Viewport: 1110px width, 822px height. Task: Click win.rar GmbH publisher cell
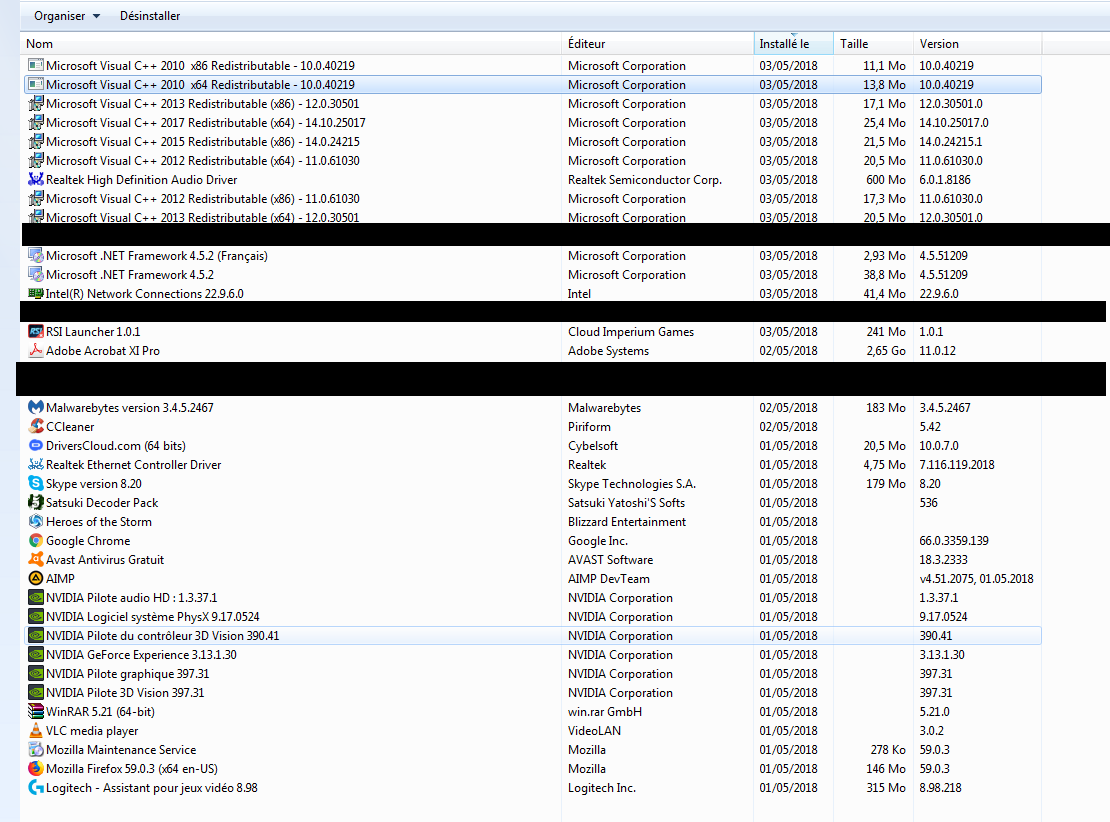[605, 712]
